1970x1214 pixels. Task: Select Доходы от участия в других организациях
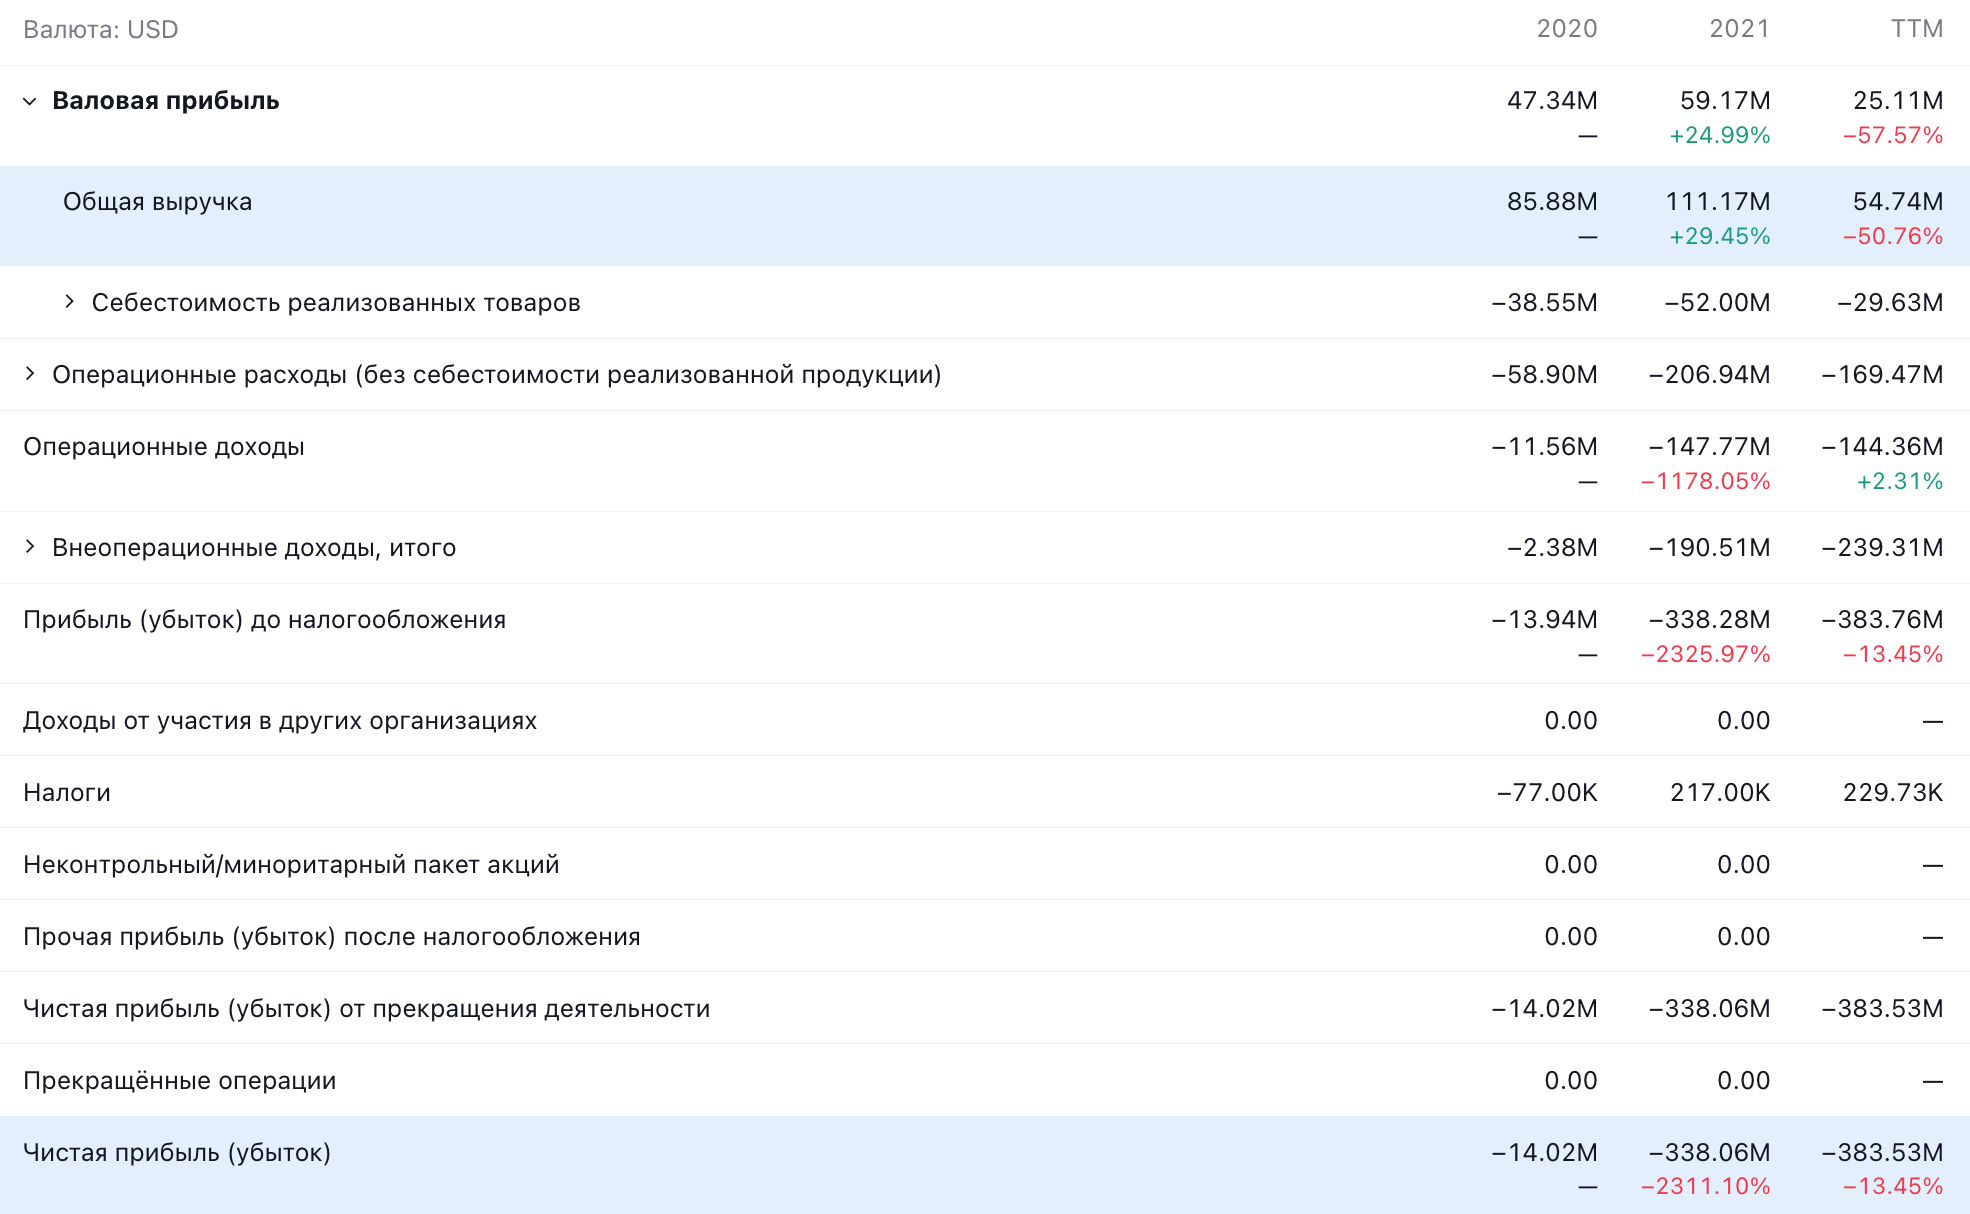tap(280, 721)
